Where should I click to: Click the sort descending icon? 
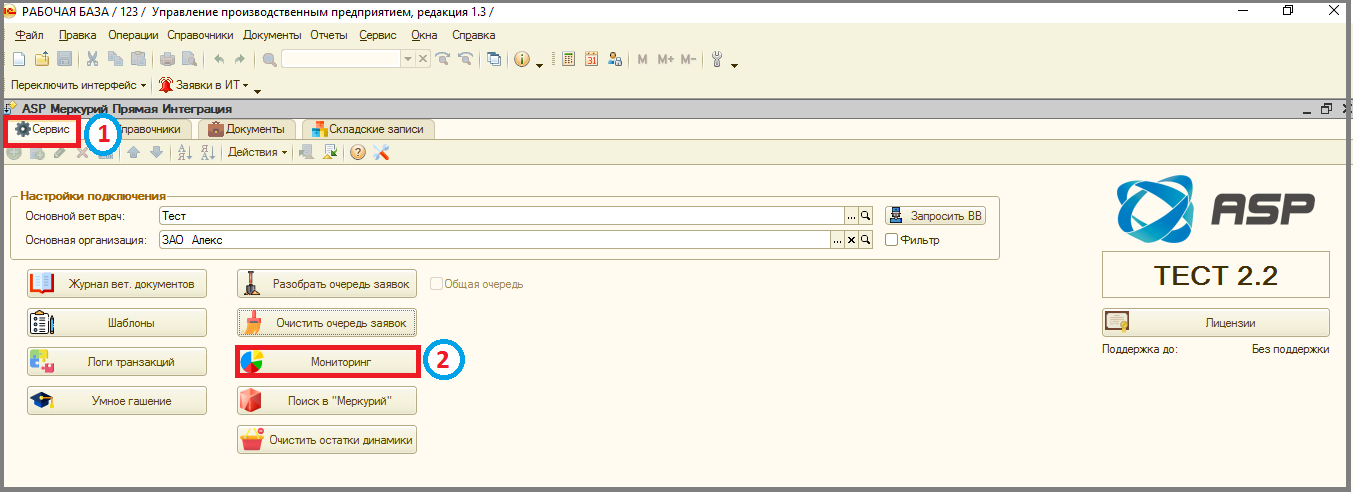208,152
